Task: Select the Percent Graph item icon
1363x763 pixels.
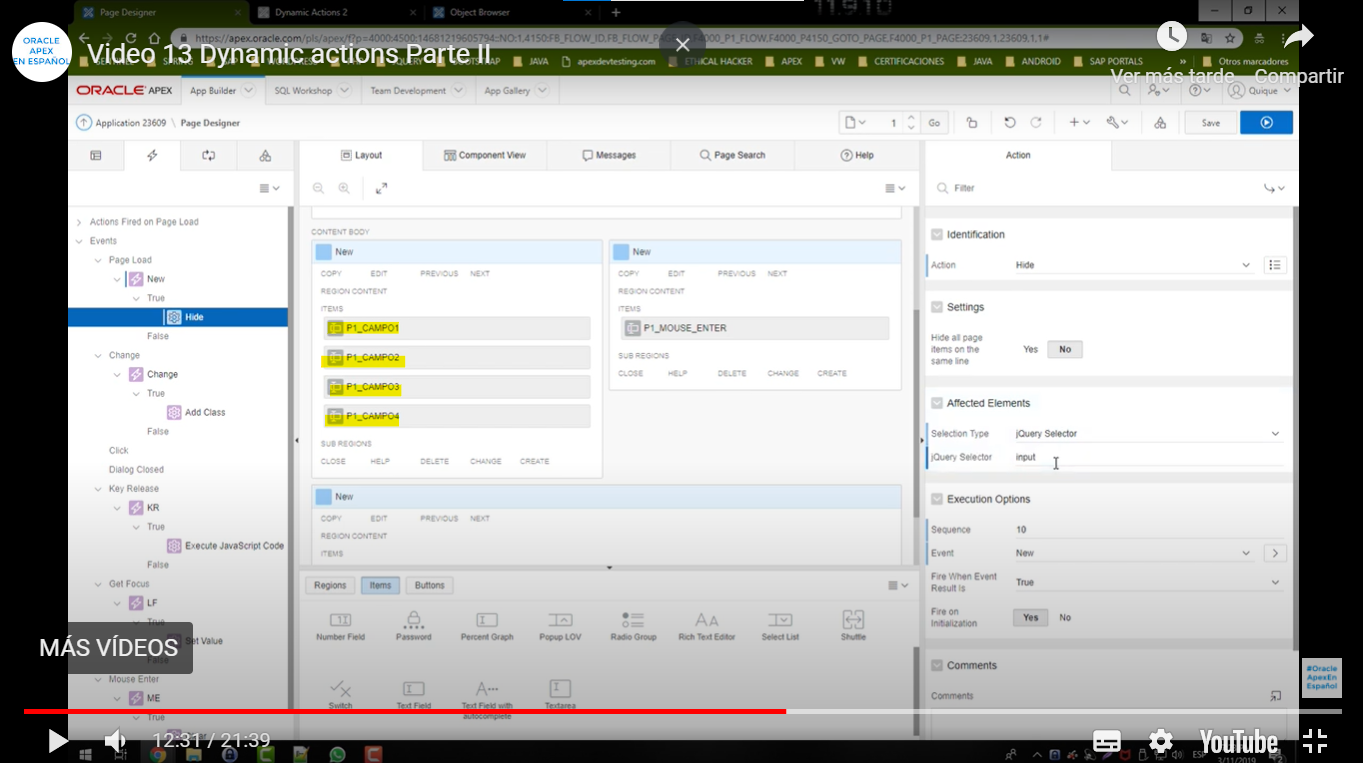Action: pos(487,620)
